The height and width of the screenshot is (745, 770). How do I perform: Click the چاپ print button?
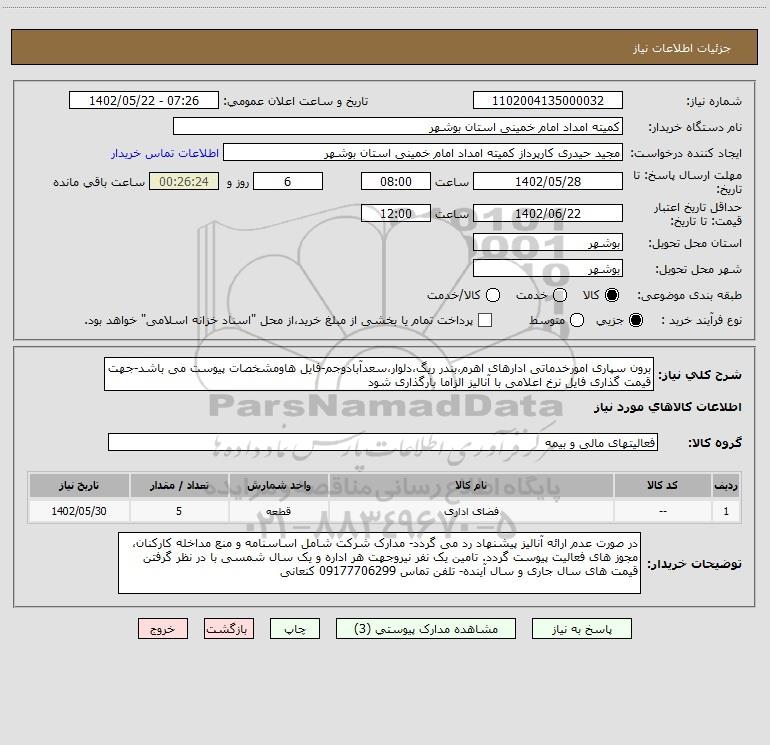[x=295, y=629]
